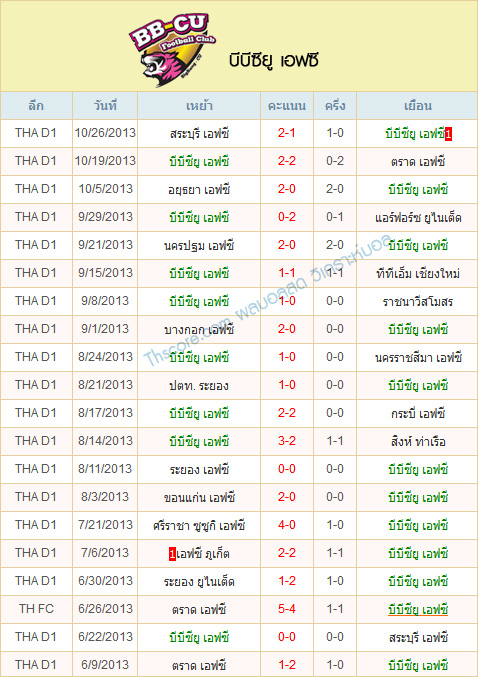The height and width of the screenshot is (677, 478).
Task: Click red card badge in 10/26/2013 row
Action: [448, 134]
